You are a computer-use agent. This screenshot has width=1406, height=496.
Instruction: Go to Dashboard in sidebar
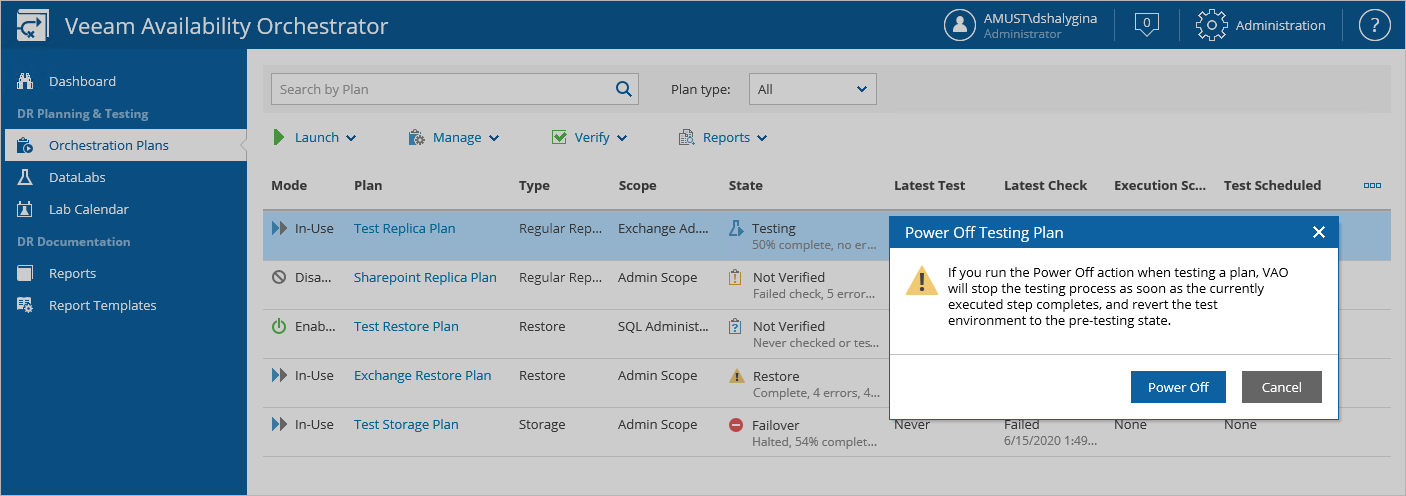82,81
